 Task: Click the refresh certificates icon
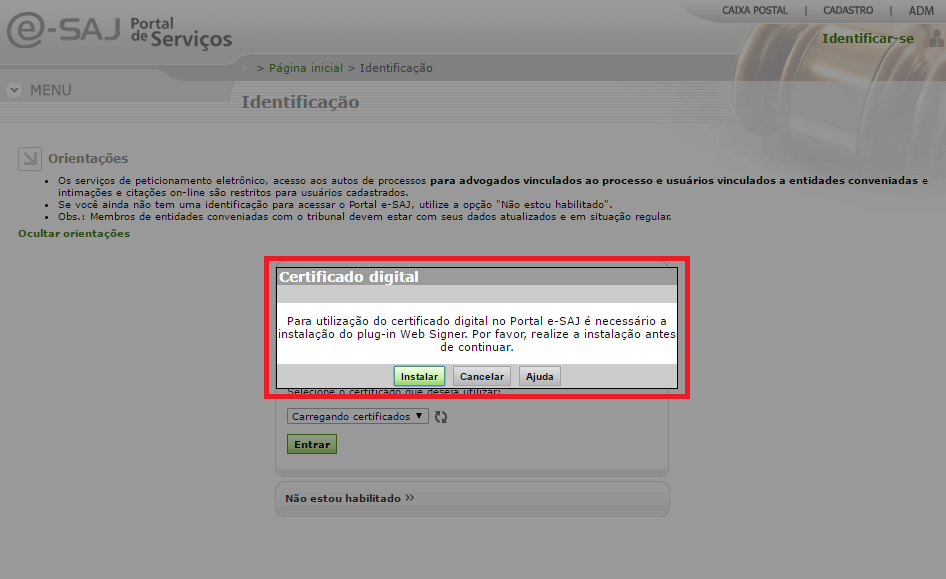pyautogui.click(x=441, y=417)
